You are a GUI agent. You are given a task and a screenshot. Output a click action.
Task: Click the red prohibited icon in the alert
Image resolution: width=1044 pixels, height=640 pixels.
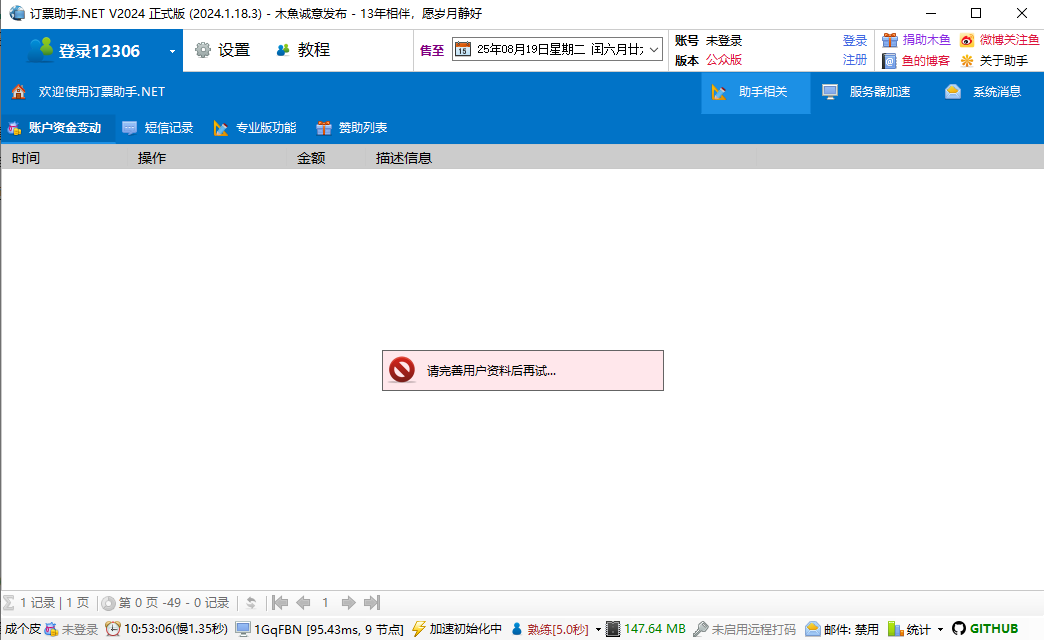coord(402,370)
